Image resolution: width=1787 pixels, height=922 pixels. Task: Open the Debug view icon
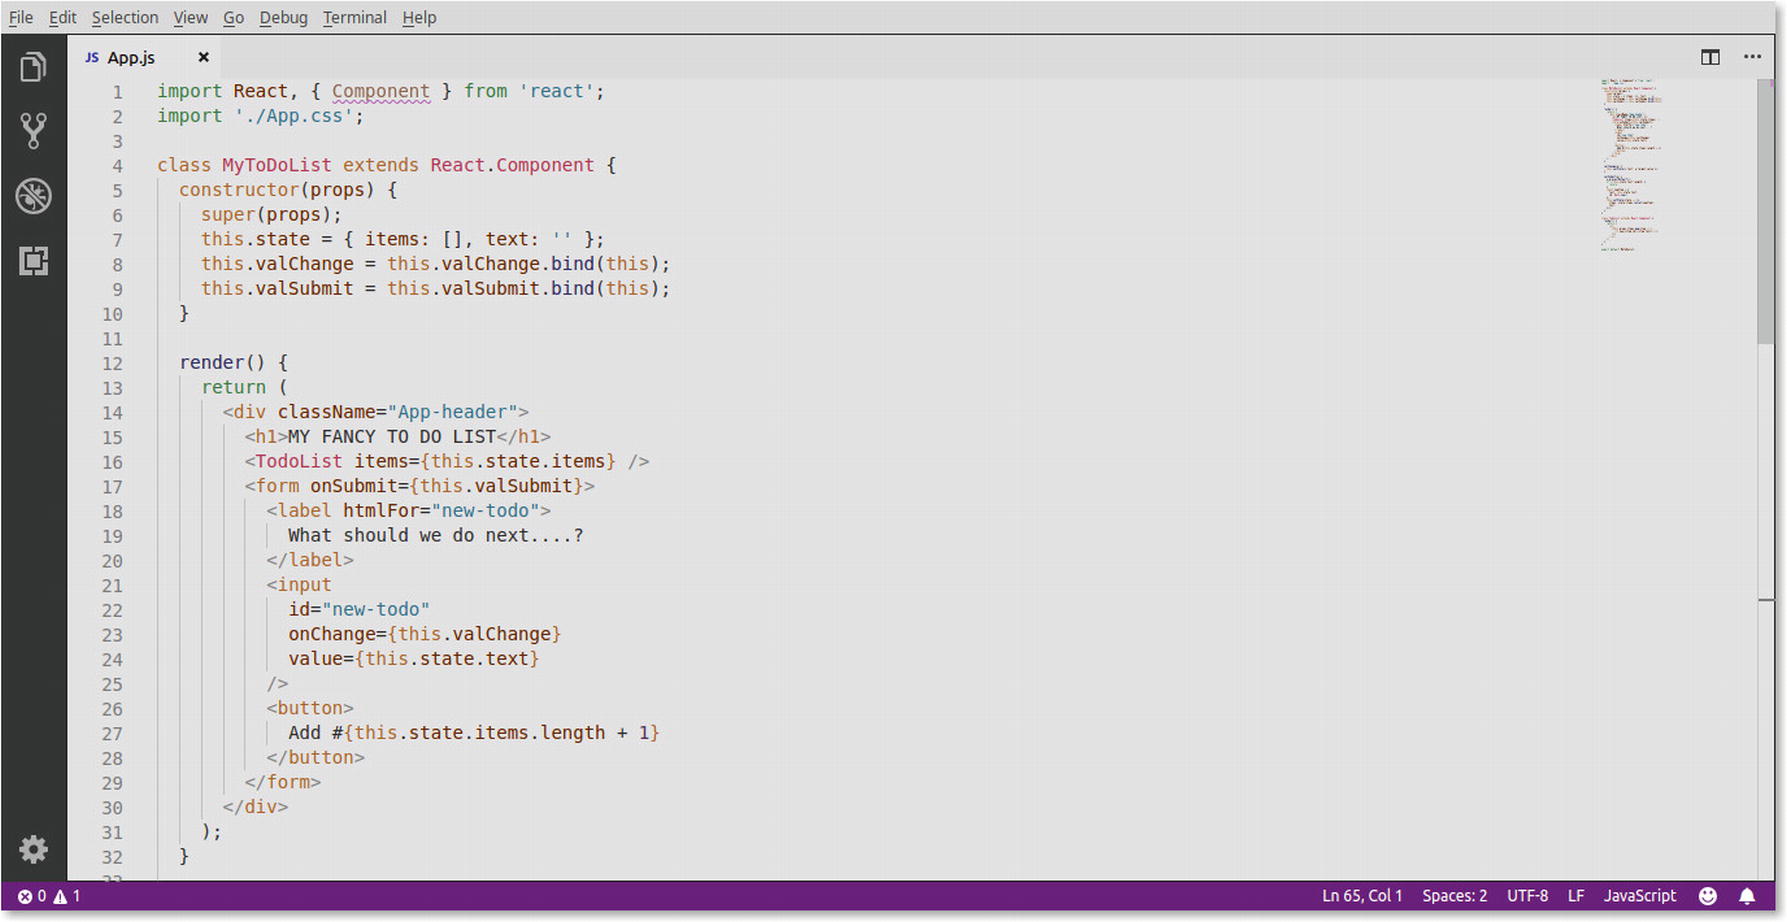(x=33, y=196)
